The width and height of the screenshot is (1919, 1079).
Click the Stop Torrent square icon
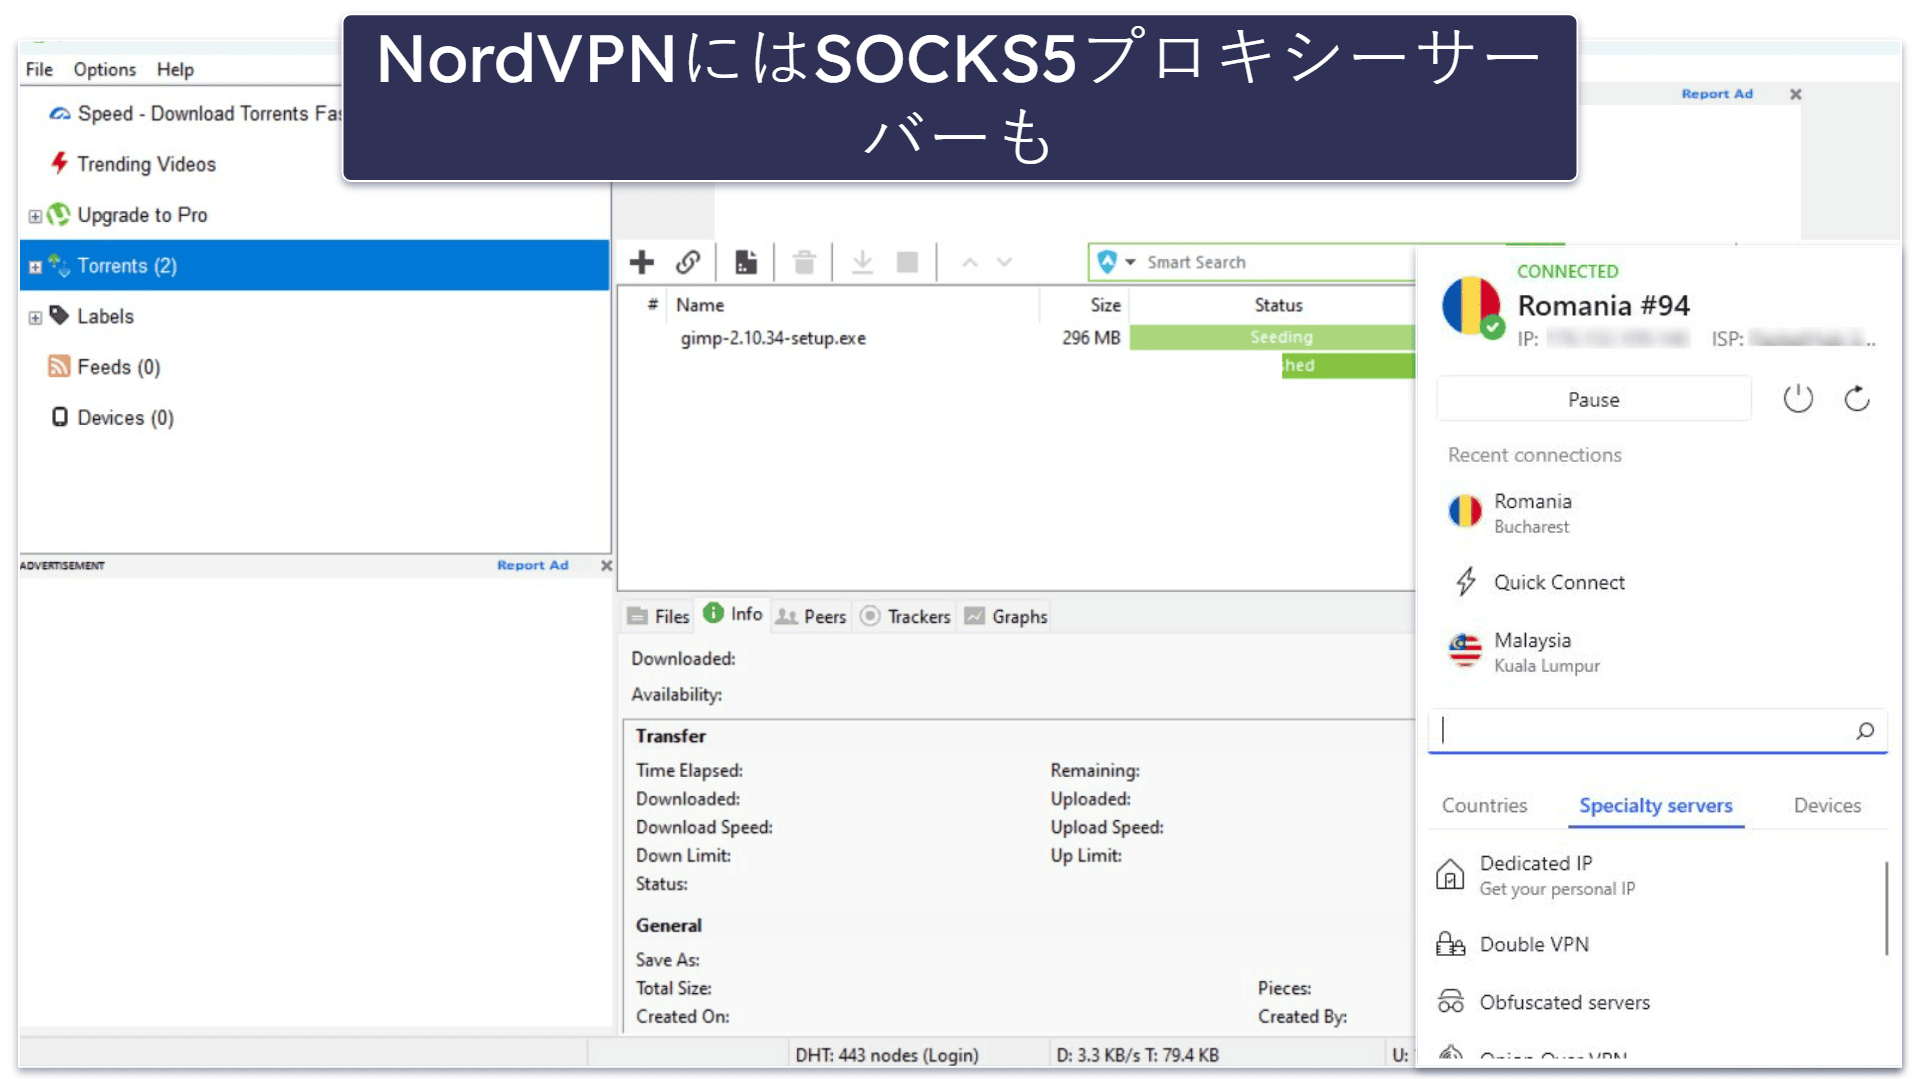[908, 262]
